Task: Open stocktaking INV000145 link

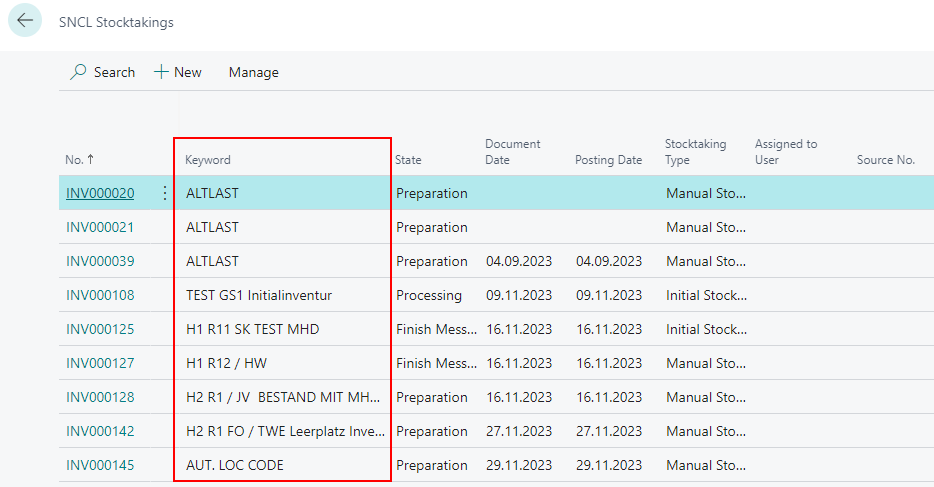Action: point(100,465)
